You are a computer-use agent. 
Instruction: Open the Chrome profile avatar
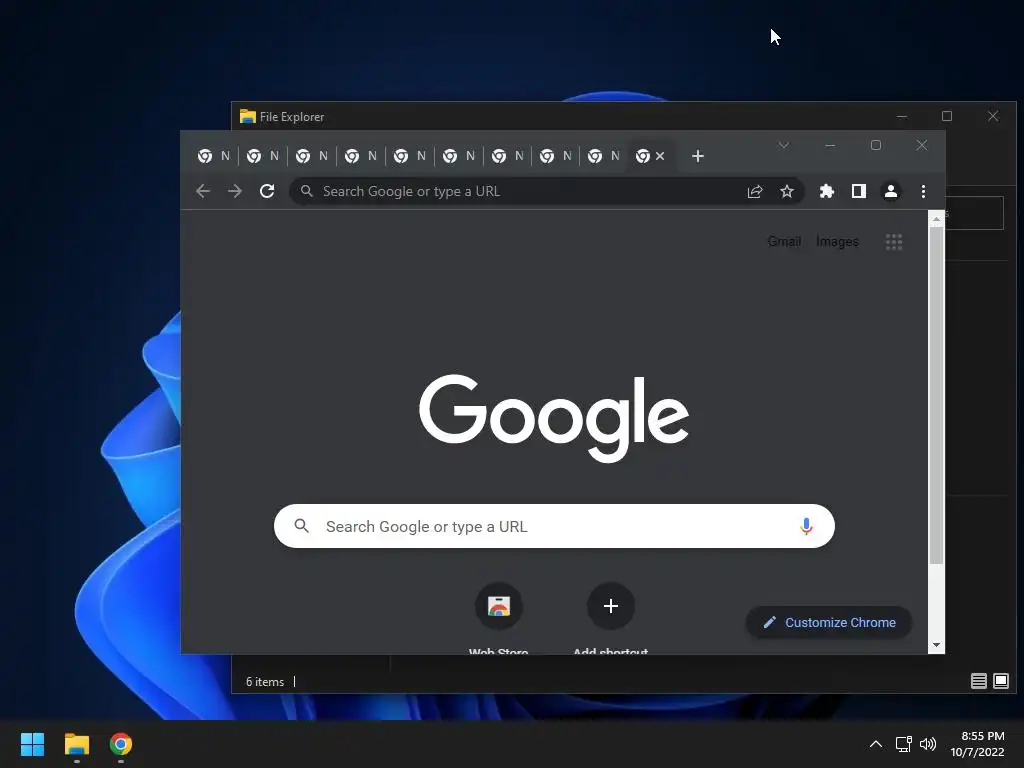pos(891,191)
